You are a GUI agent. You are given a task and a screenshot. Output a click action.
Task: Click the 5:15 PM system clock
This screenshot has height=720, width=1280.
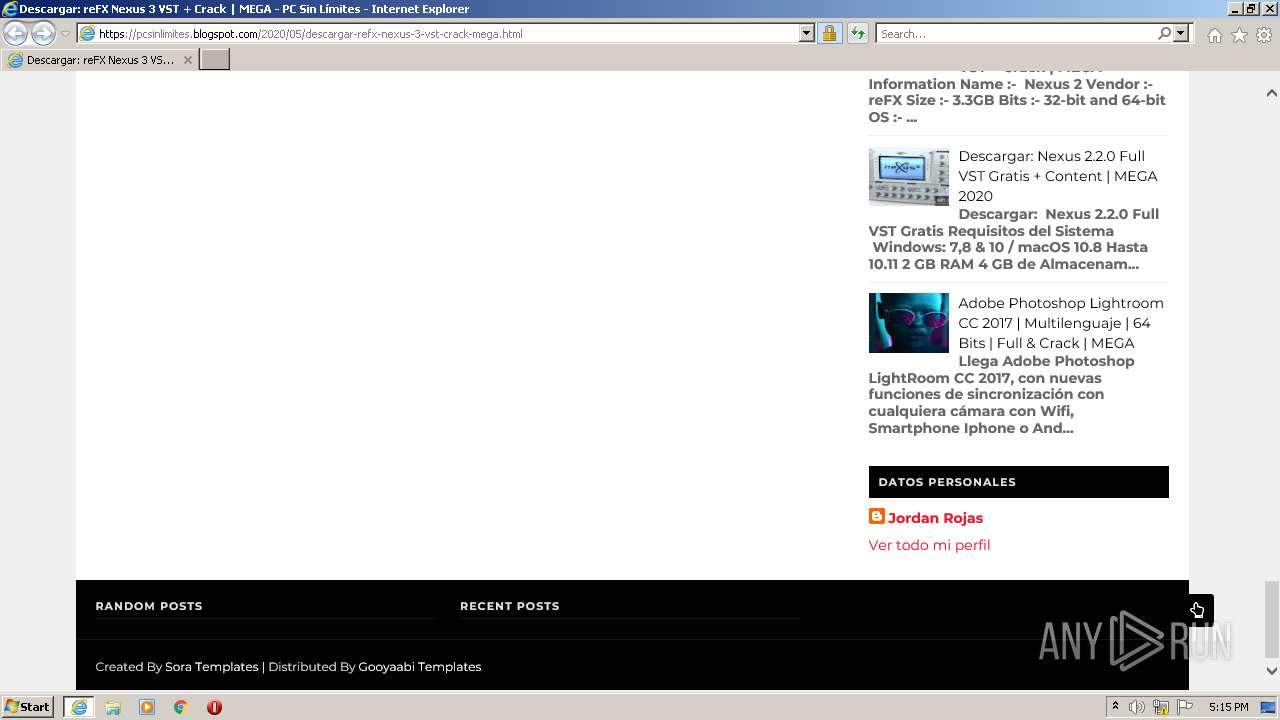coord(1228,707)
